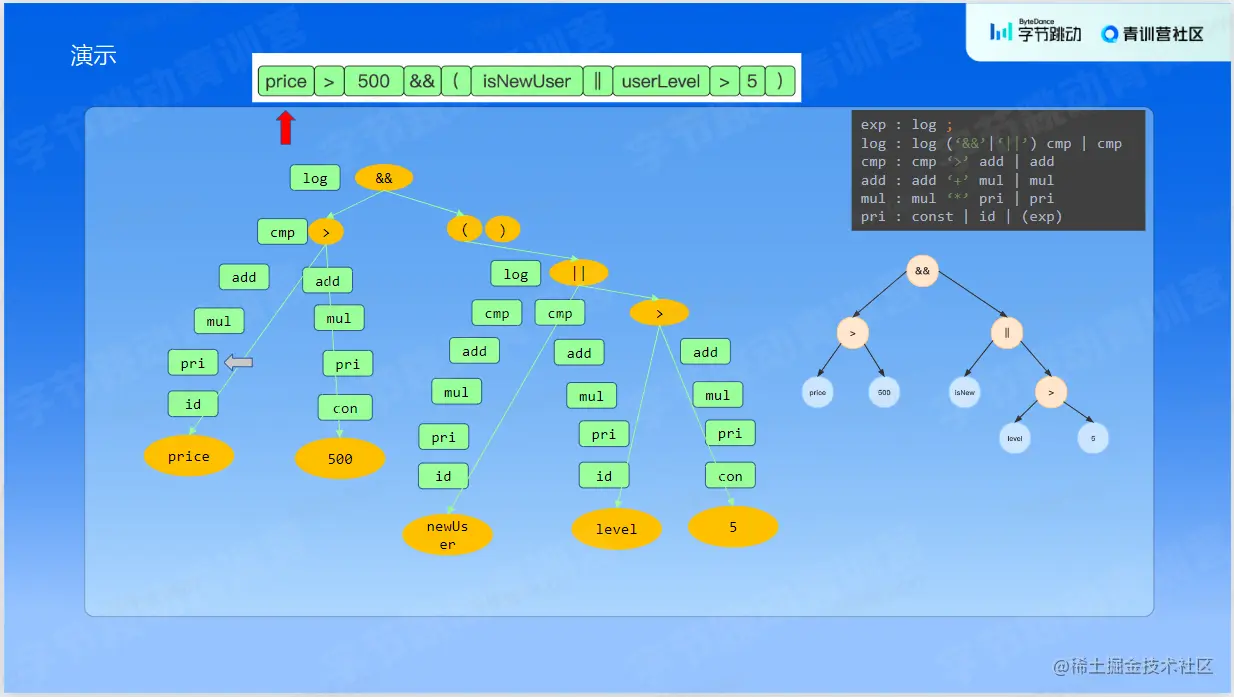Image resolution: width=1234 pixels, height=697 pixels.
Task: Select the isNewUser token box
Action: point(527,81)
